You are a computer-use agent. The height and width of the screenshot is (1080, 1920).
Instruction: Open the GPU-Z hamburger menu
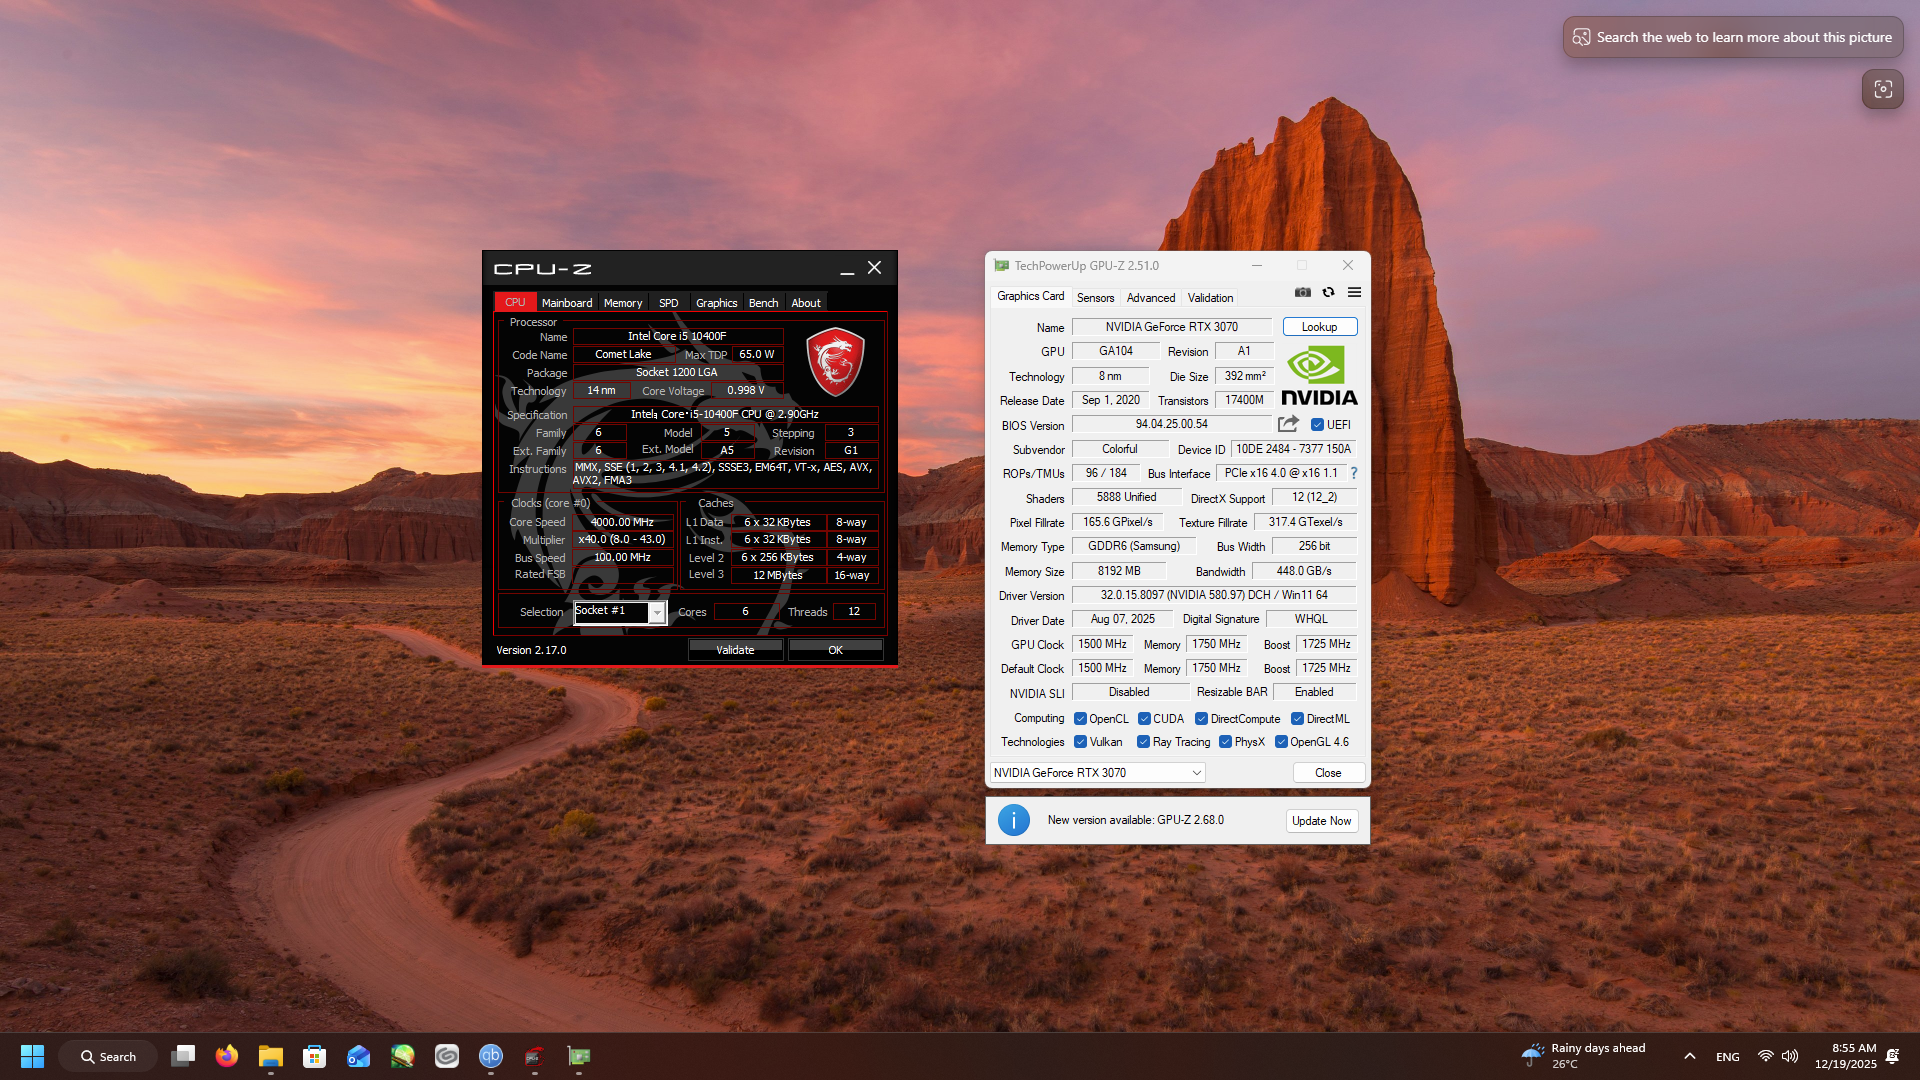click(1354, 293)
